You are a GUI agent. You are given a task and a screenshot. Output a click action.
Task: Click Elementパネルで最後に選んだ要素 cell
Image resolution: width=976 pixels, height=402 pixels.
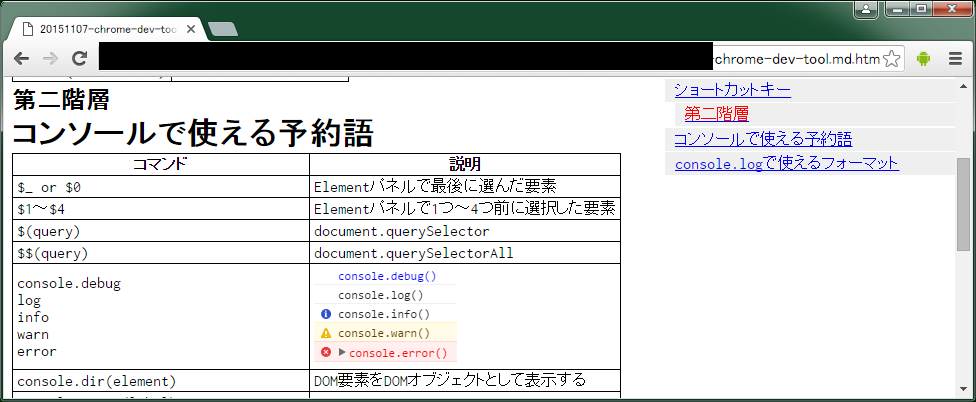point(465,186)
